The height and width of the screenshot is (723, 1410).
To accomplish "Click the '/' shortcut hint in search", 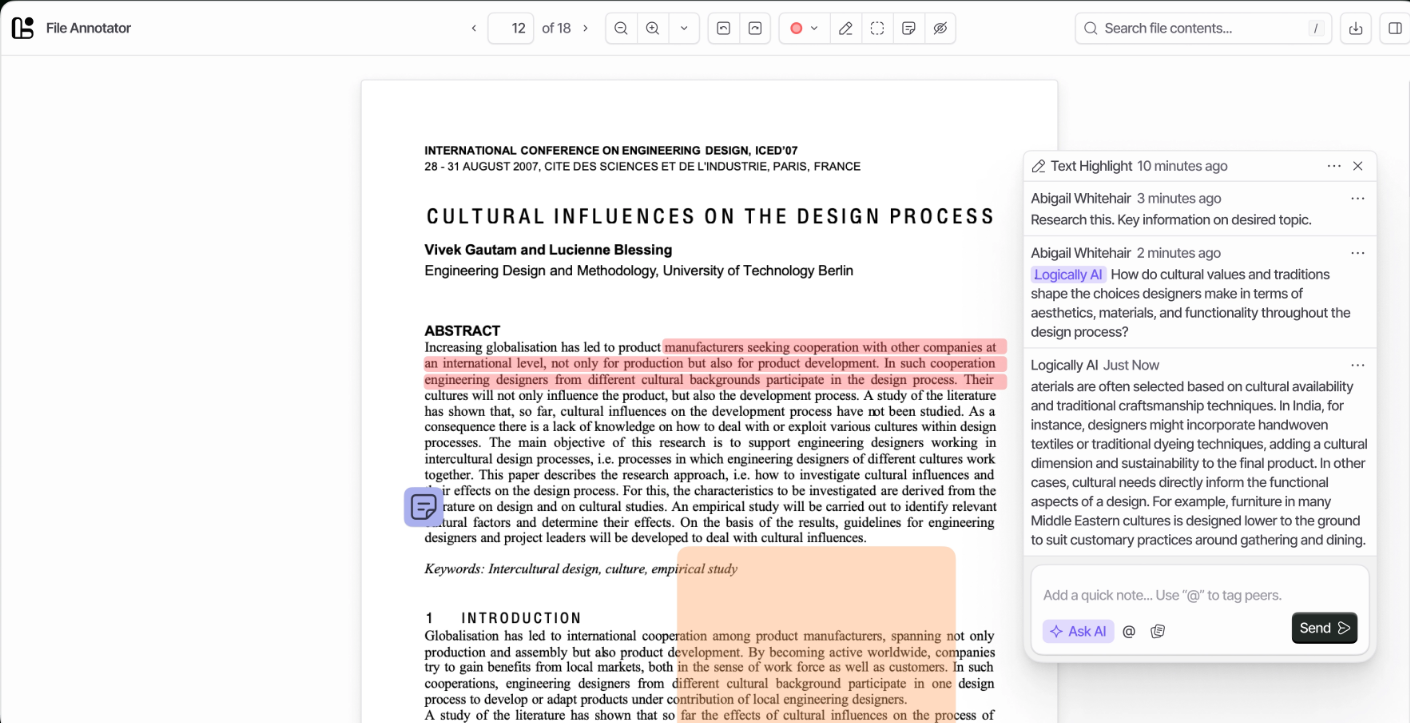I will (1316, 28).
